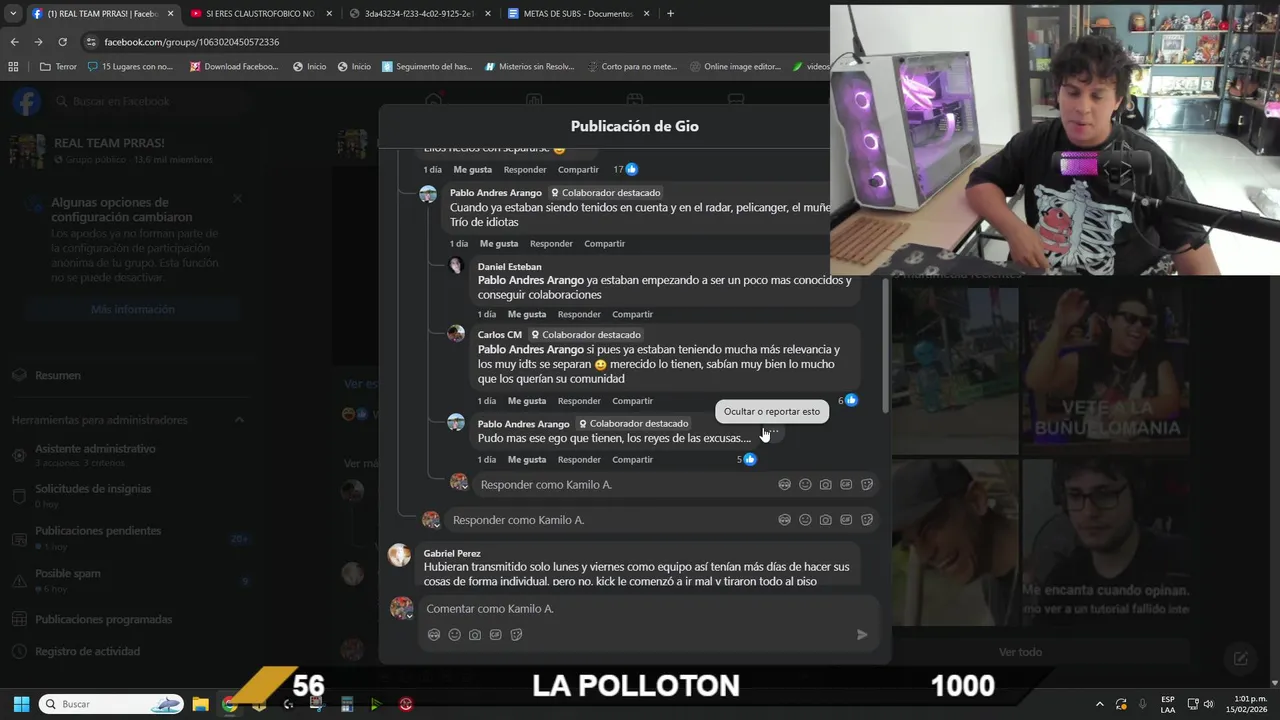This screenshot has width=1280, height=720.
Task: Open Gabriel Perez's name link
Action: coord(452,553)
